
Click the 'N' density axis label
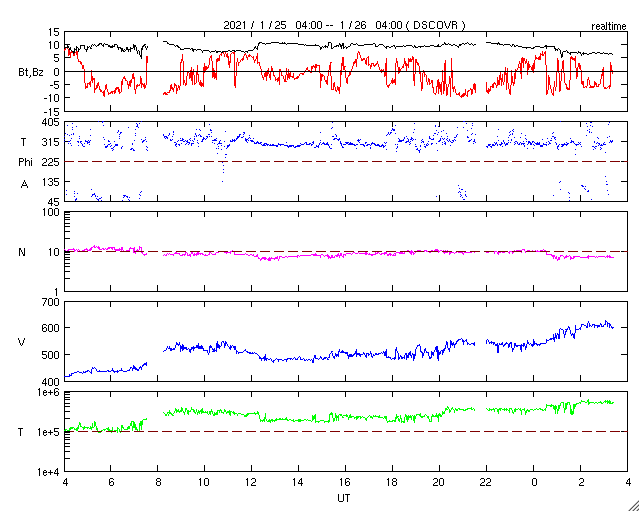pyautogui.click(x=22, y=252)
